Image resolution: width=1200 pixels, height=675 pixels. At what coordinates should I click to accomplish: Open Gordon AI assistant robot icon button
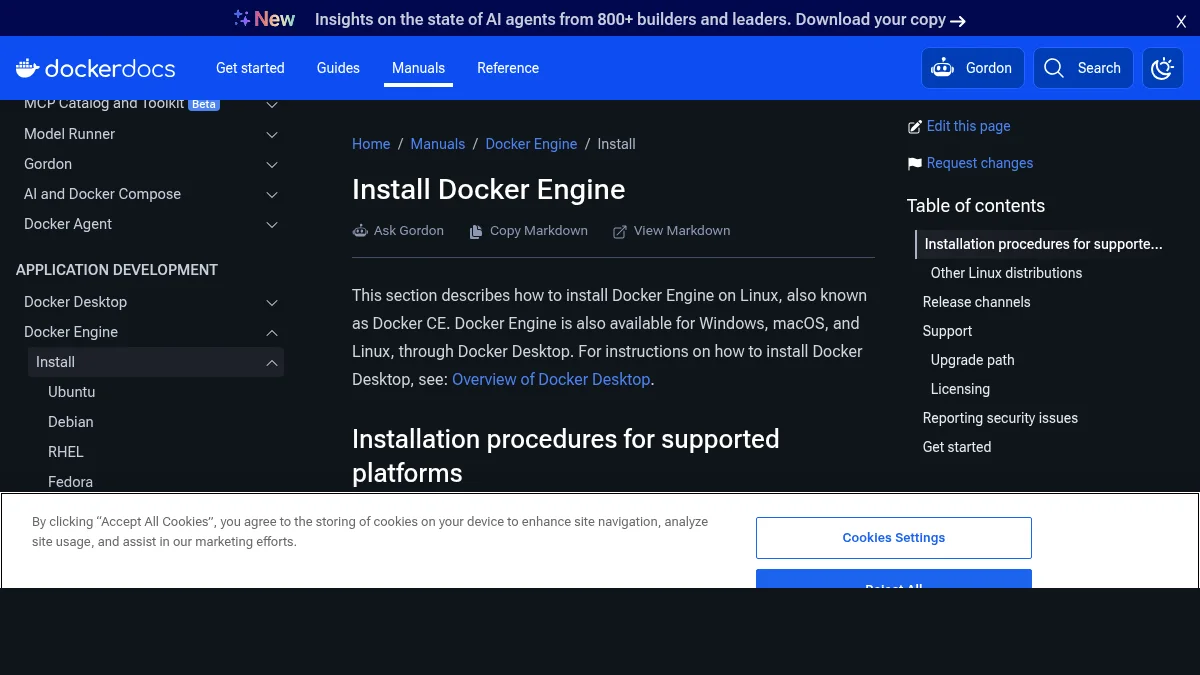click(x=942, y=68)
